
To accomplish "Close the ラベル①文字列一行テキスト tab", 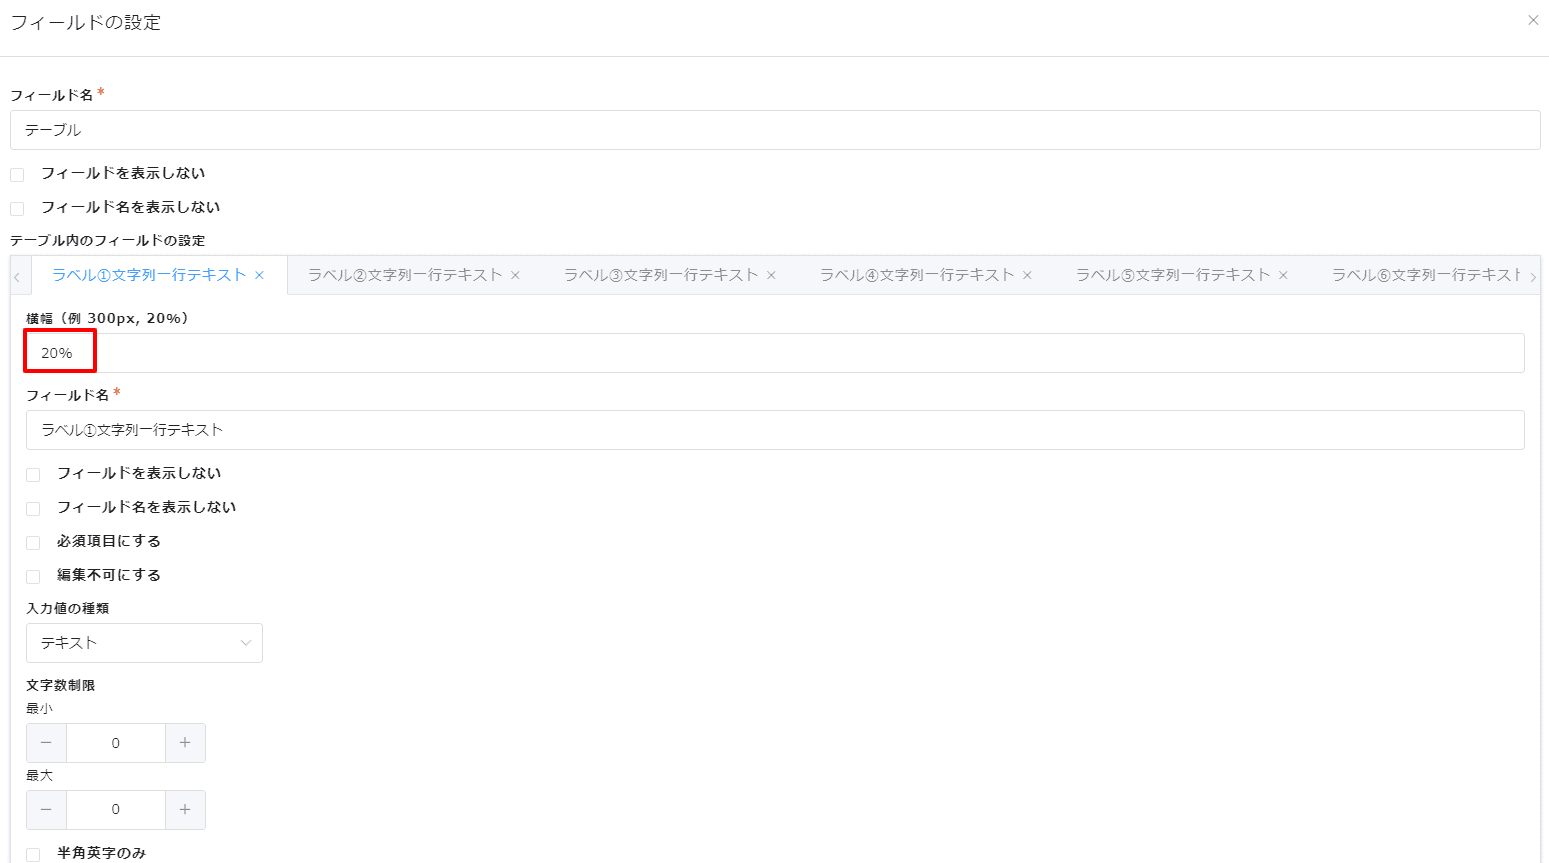I will coord(259,275).
